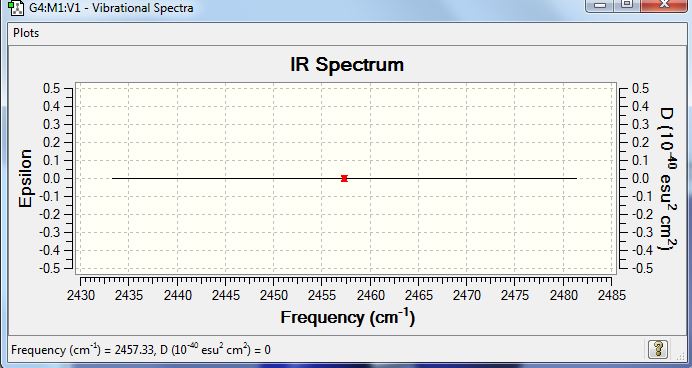Click the 0.0 tick on Epsilon axis

point(51,178)
